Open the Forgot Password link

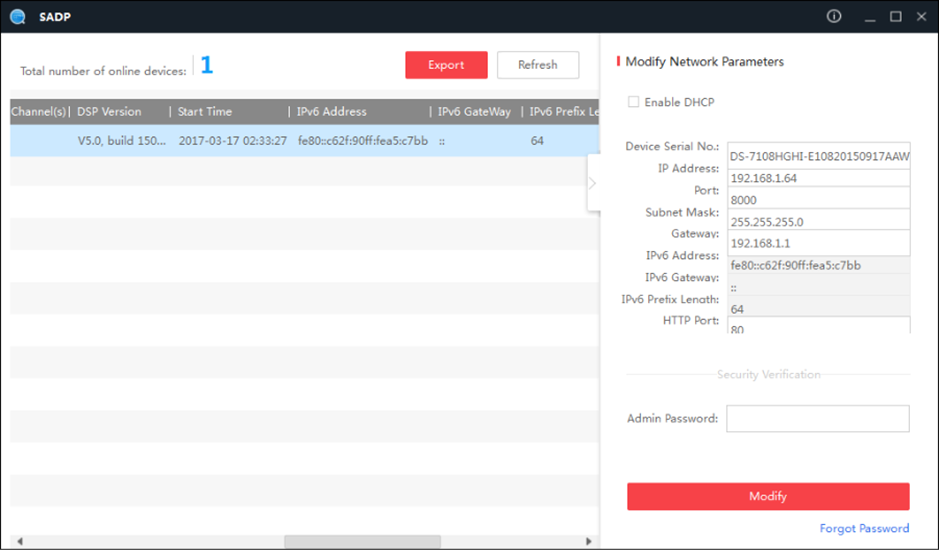tap(864, 528)
